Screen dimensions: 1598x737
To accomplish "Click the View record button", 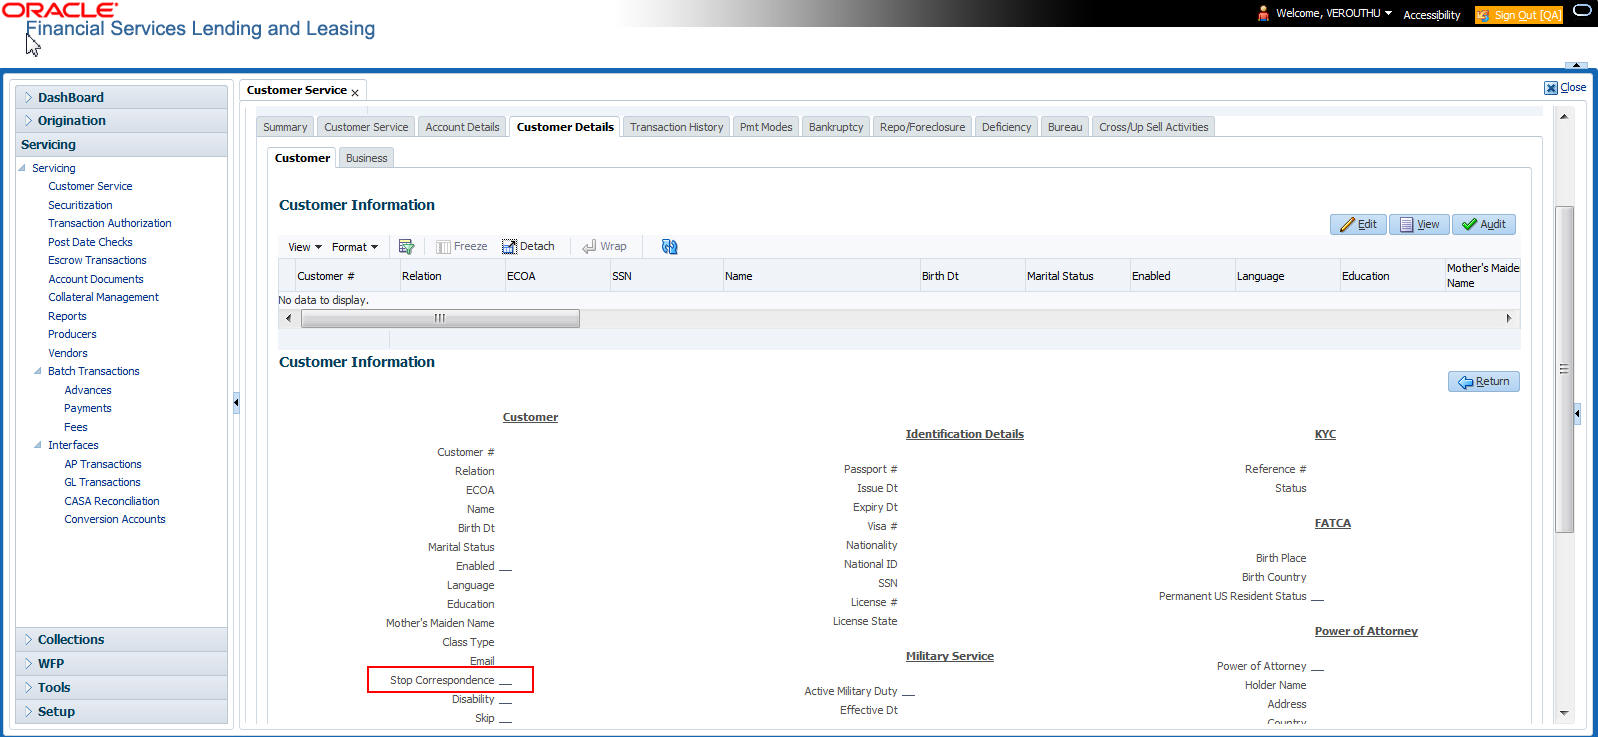I will pyautogui.click(x=1419, y=224).
